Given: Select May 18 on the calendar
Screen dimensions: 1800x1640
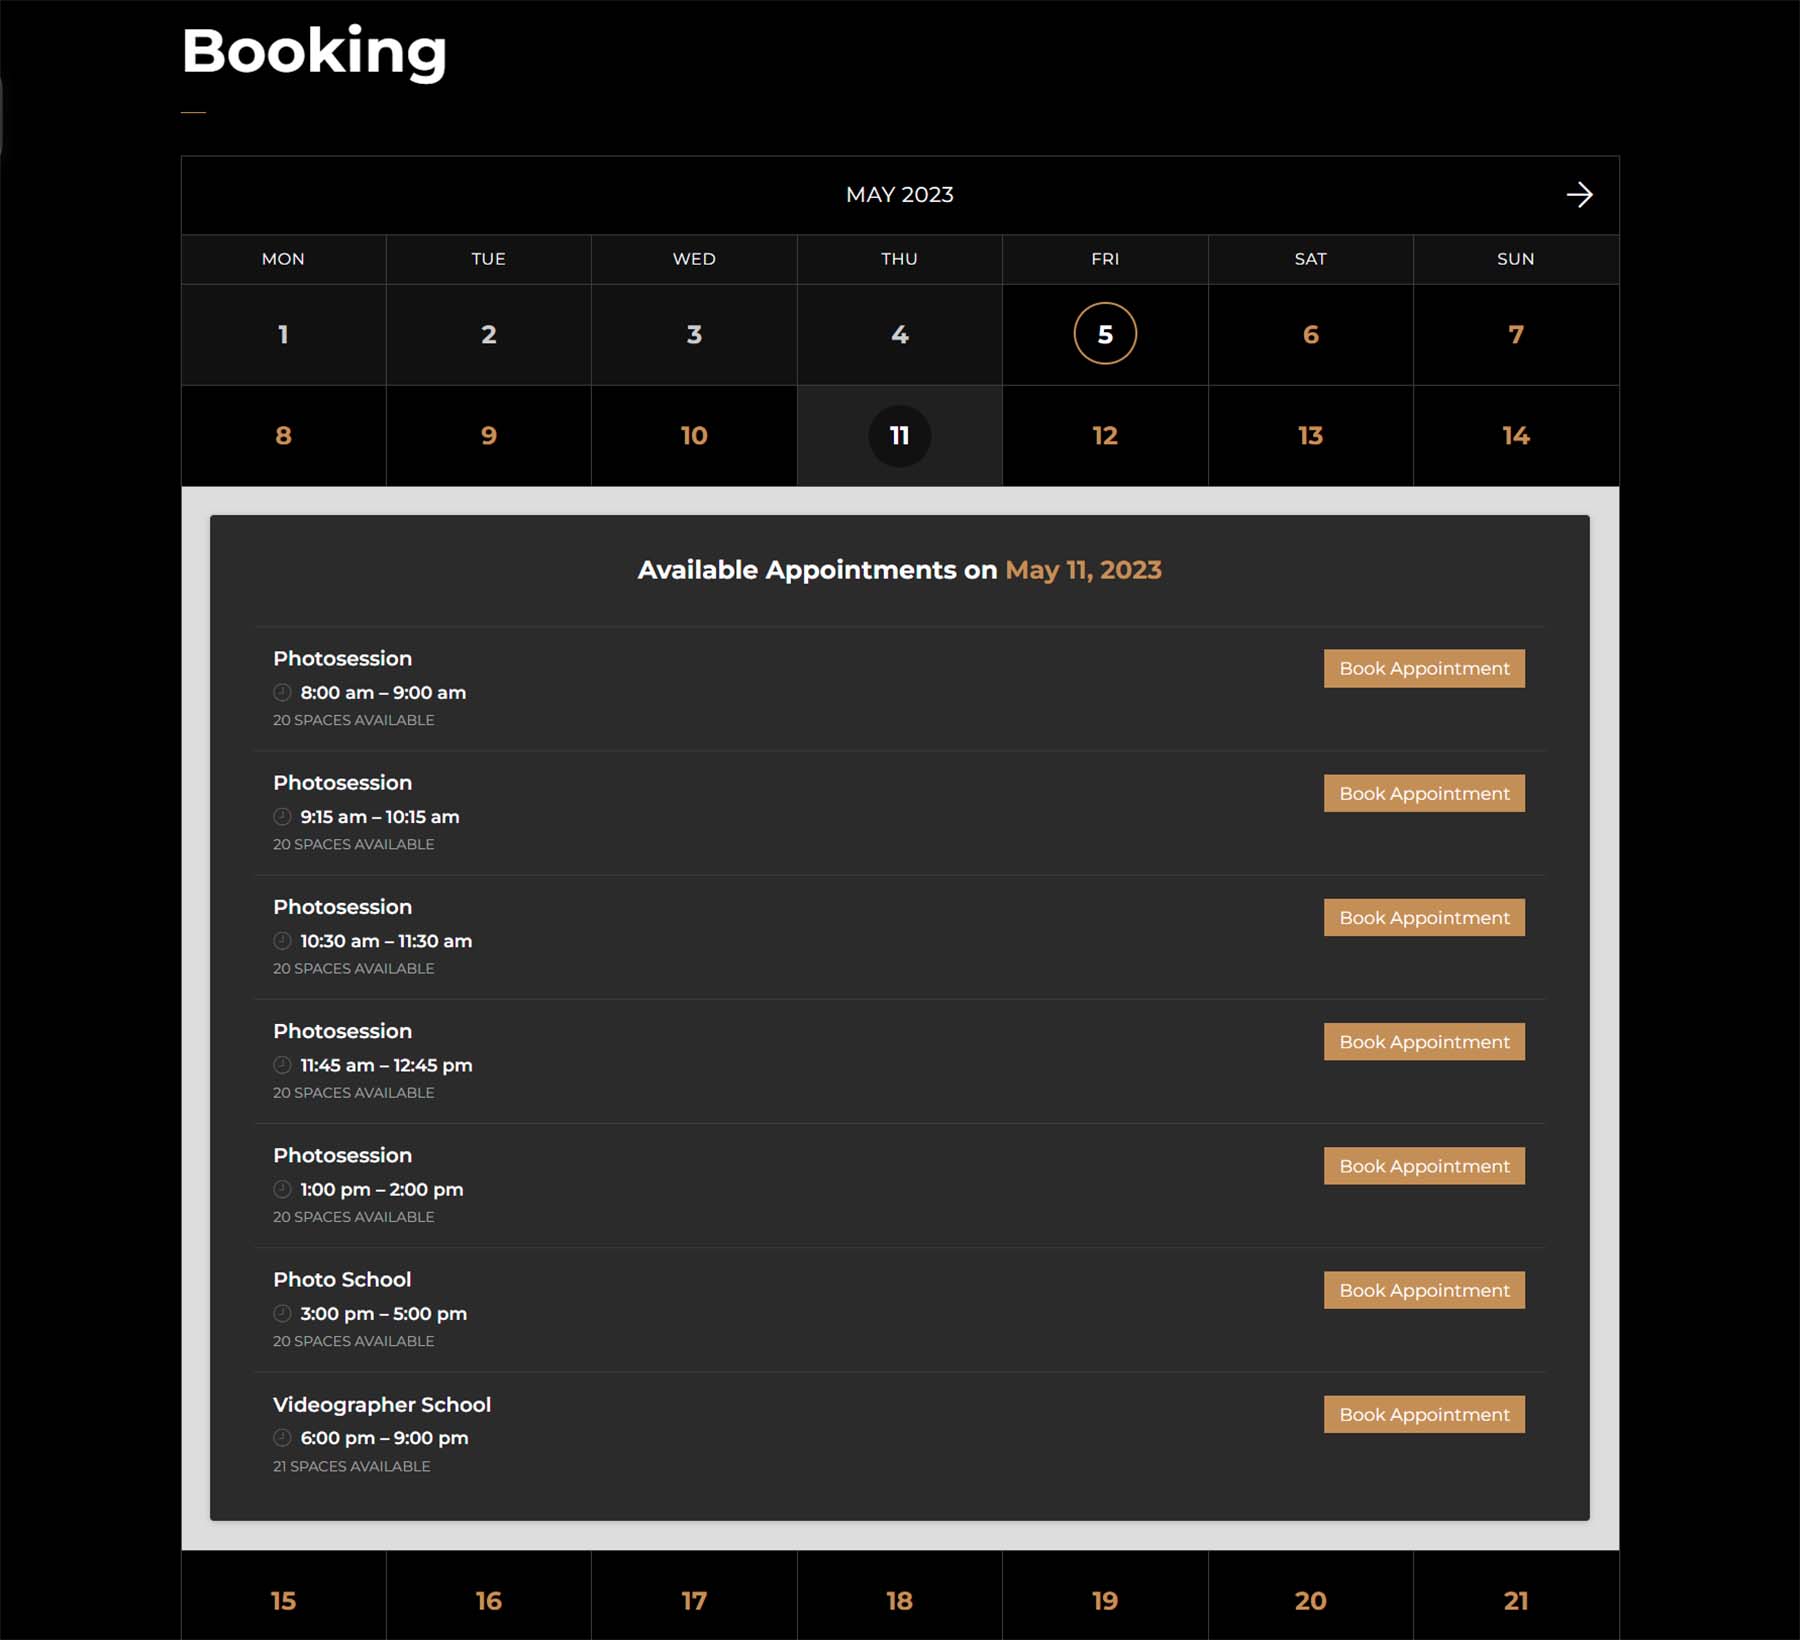Looking at the screenshot, I should (x=899, y=1600).
